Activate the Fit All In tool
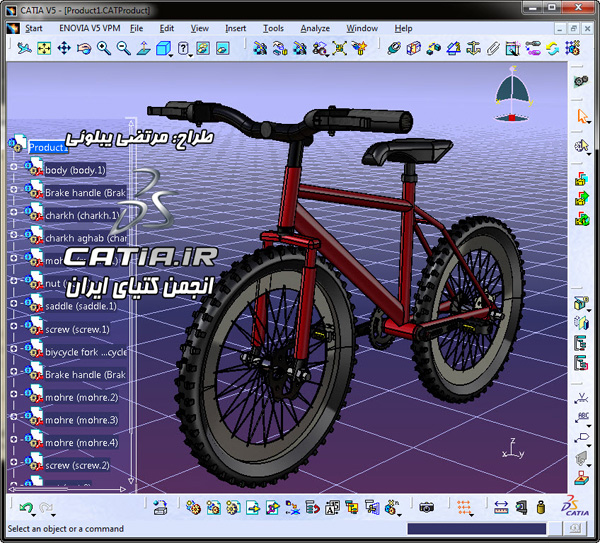Screen dimensions: 600x543 point(44,49)
